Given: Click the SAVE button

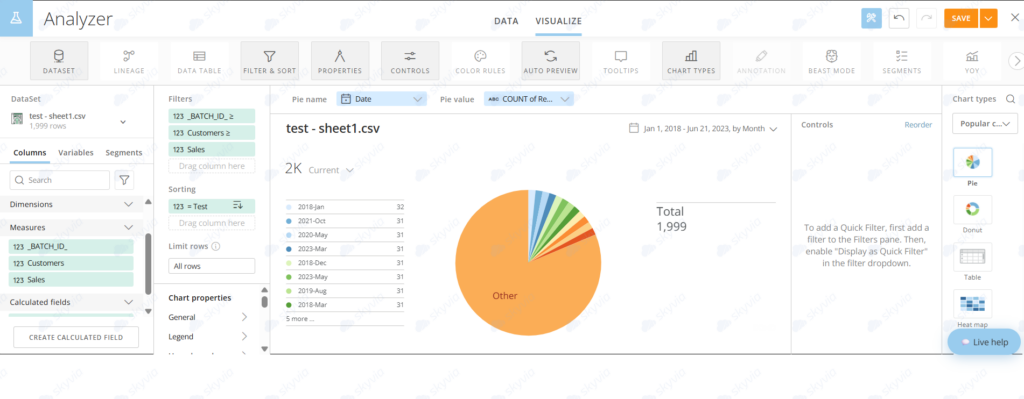Looking at the screenshot, I should click(x=961, y=18).
